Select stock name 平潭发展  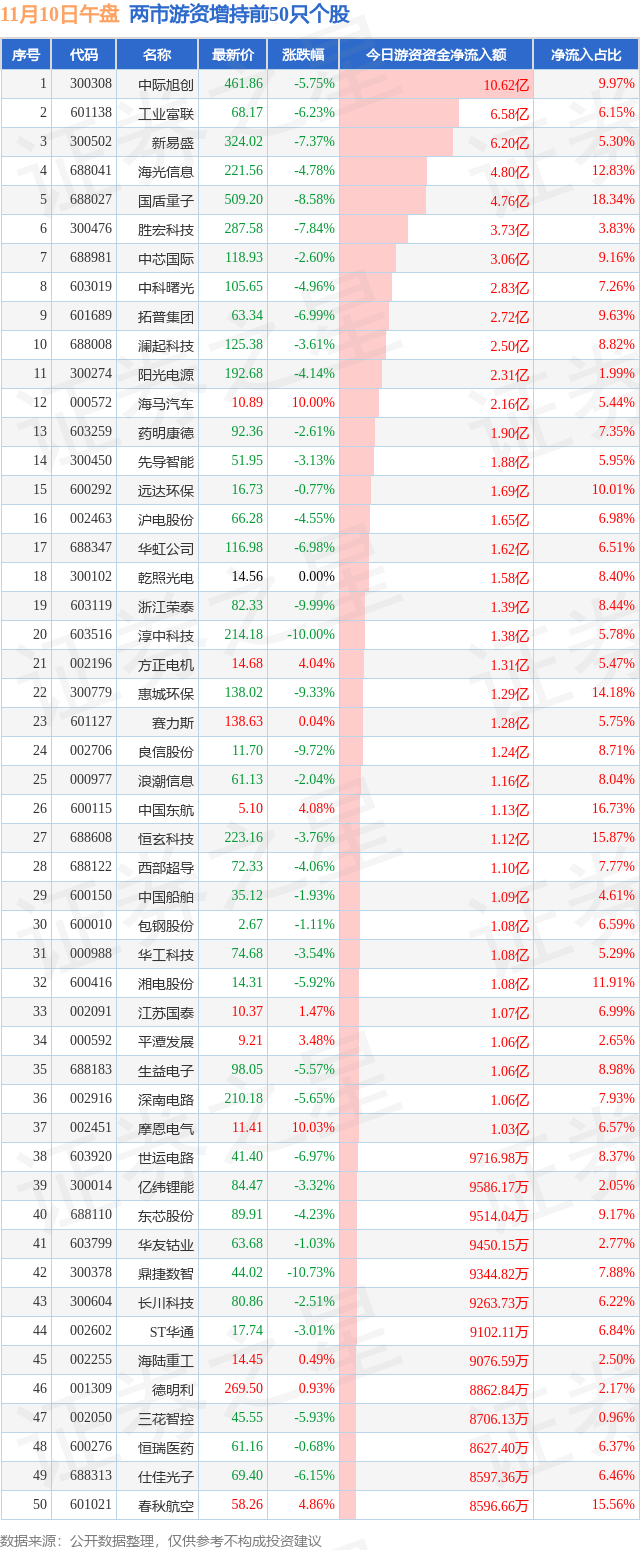tap(167, 1042)
